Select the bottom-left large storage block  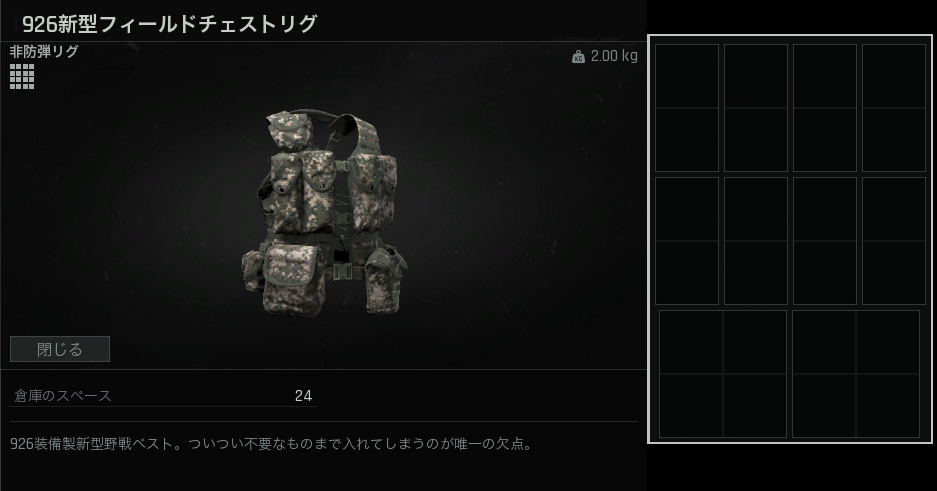pyautogui.click(x=722, y=374)
